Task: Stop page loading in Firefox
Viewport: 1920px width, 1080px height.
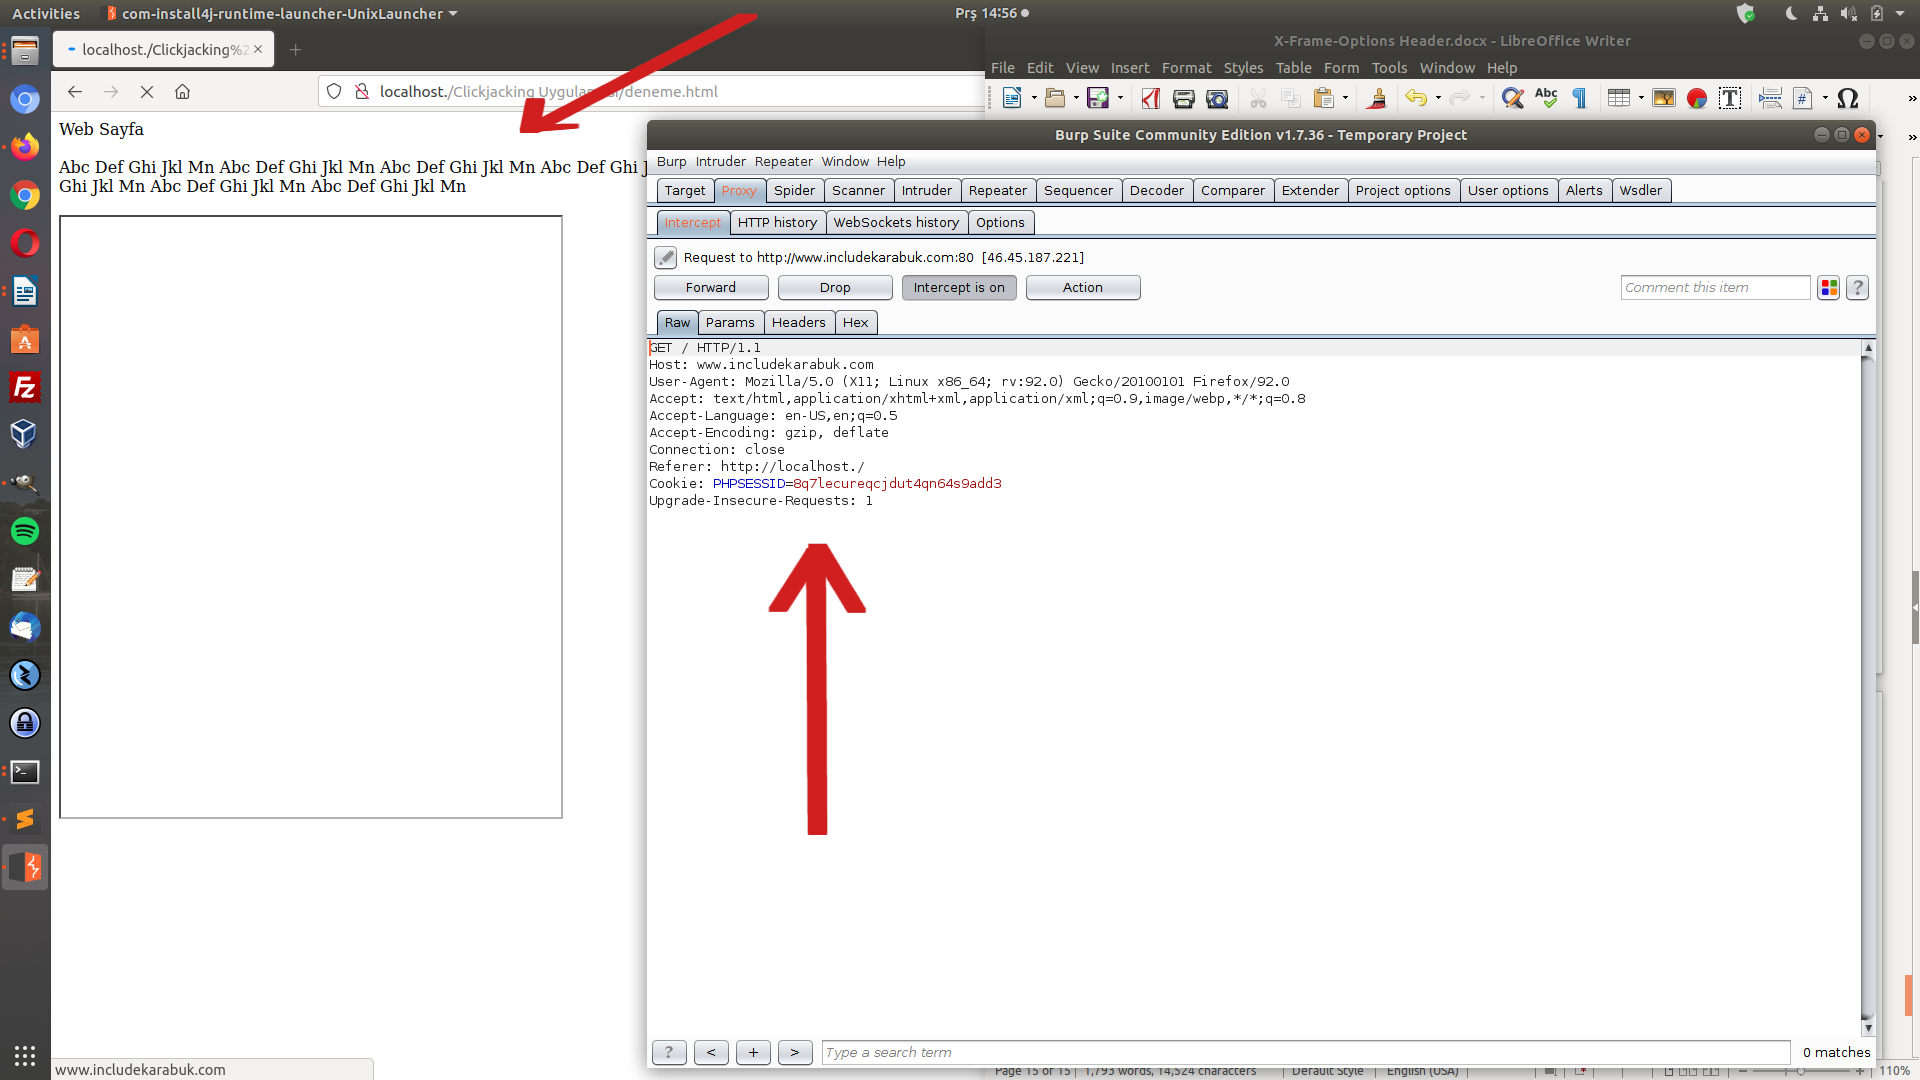Action: (147, 92)
